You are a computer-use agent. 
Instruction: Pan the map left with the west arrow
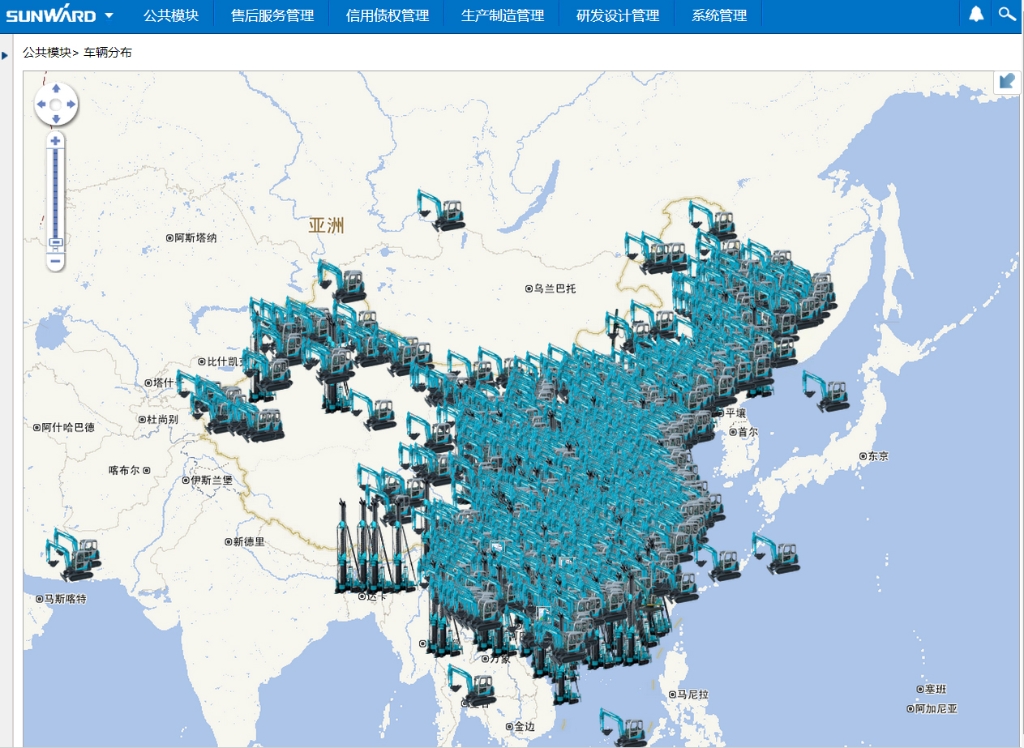(41, 104)
